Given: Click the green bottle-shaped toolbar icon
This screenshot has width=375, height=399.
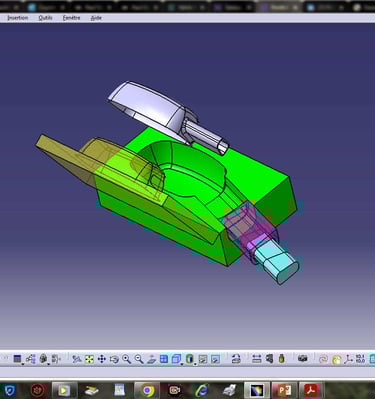Looking at the screenshot, I should coord(282,359).
